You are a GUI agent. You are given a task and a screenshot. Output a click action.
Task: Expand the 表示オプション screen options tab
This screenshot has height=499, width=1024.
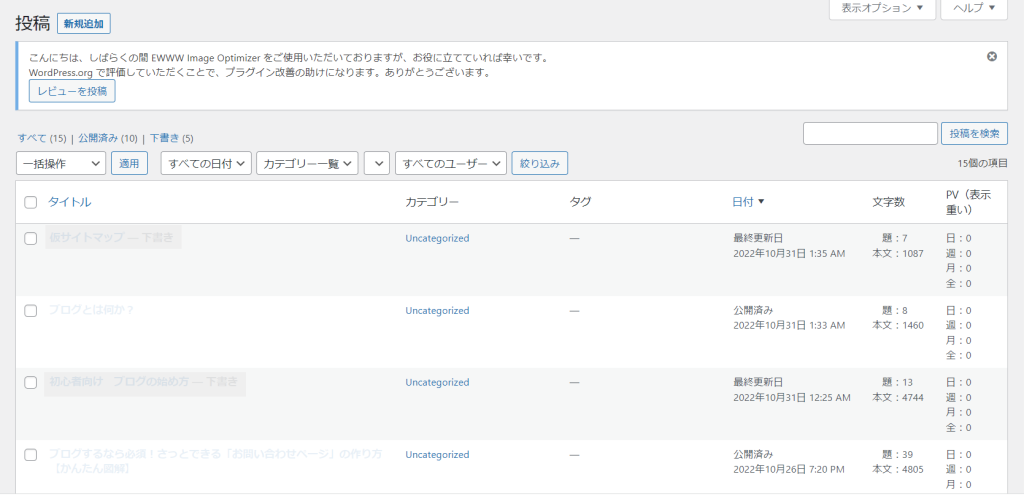(882, 8)
